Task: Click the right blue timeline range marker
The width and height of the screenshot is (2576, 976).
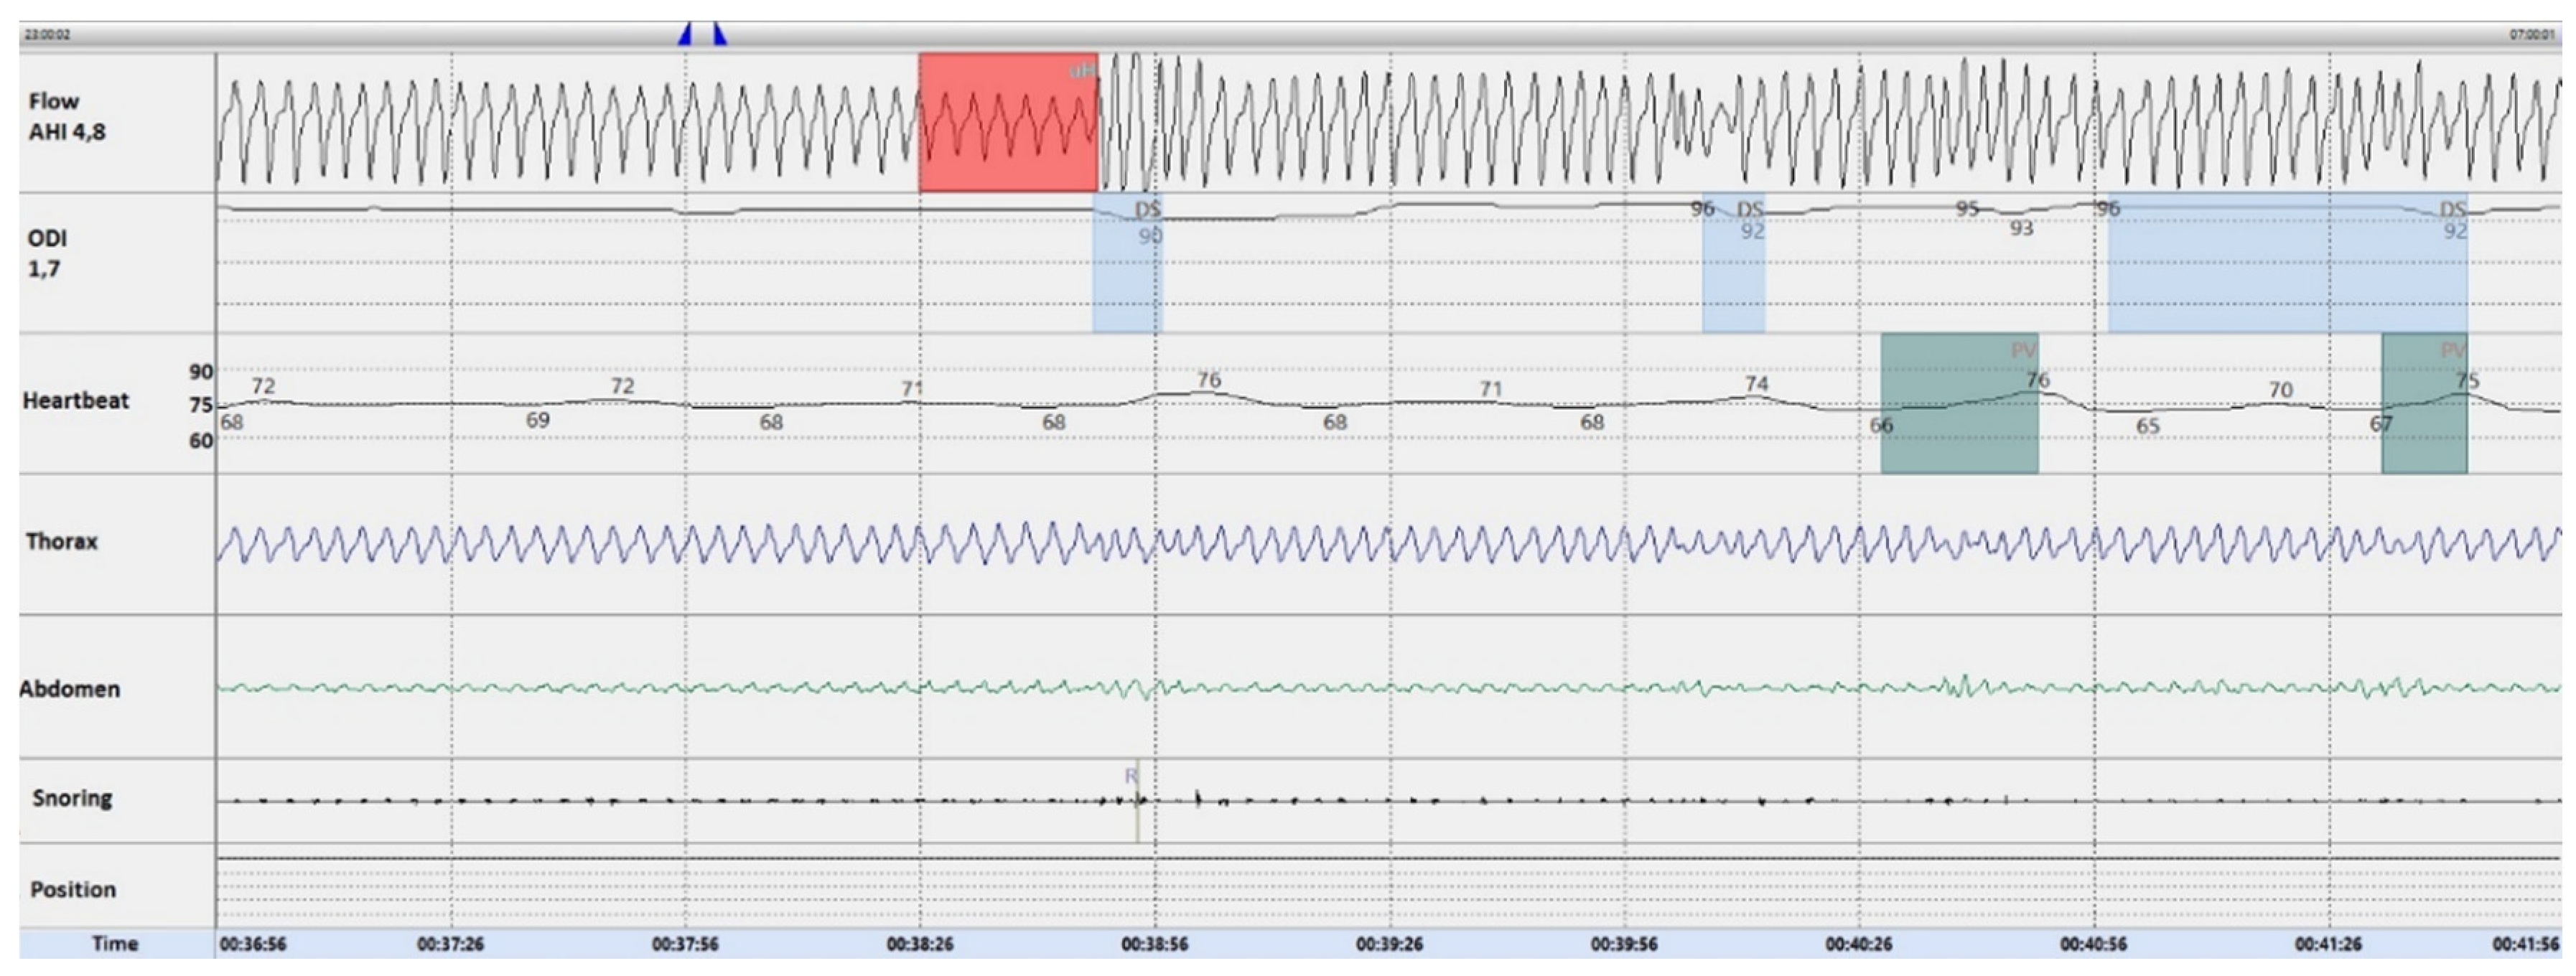Action: click(719, 35)
